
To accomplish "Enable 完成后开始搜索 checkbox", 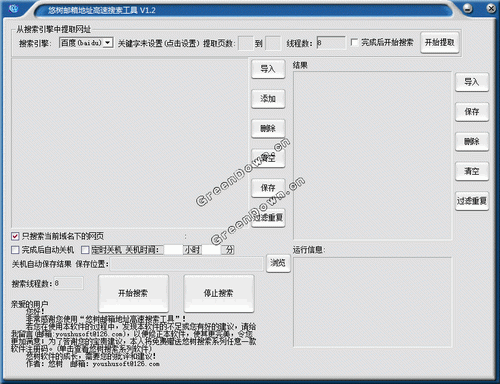I will pos(354,42).
